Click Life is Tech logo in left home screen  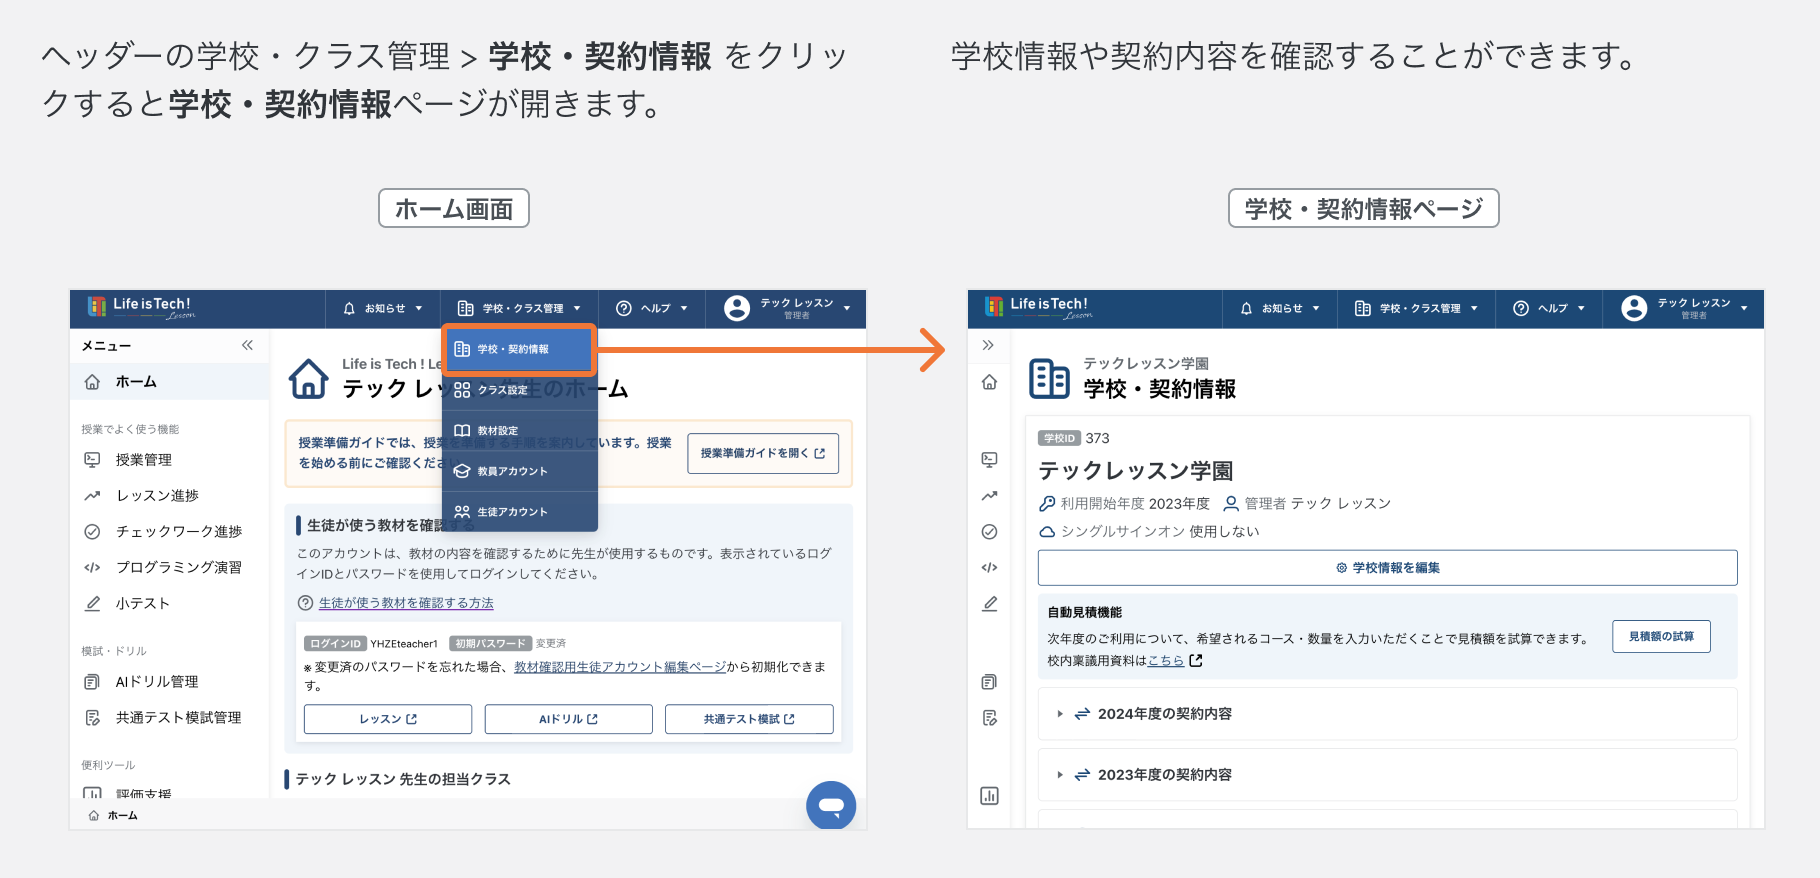pyautogui.click(x=140, y=308)
